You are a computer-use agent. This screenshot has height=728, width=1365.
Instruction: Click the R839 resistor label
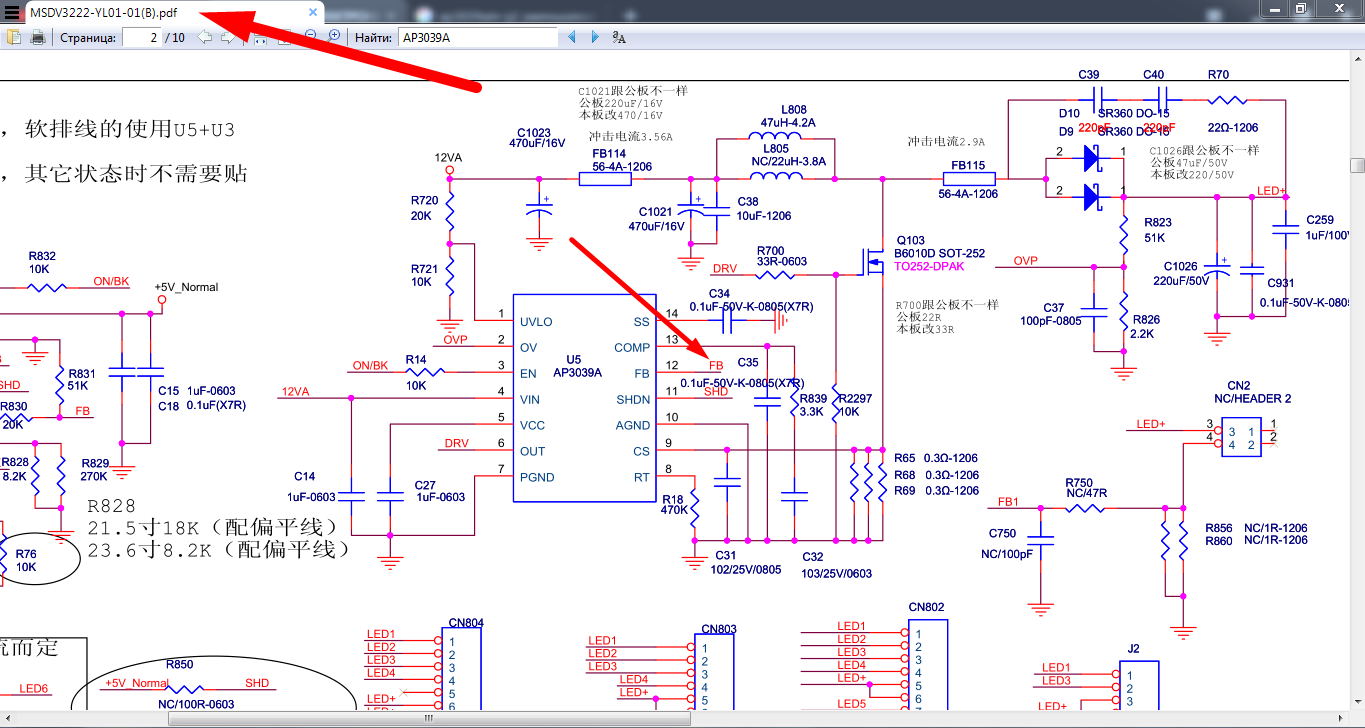tap(813, 398)
